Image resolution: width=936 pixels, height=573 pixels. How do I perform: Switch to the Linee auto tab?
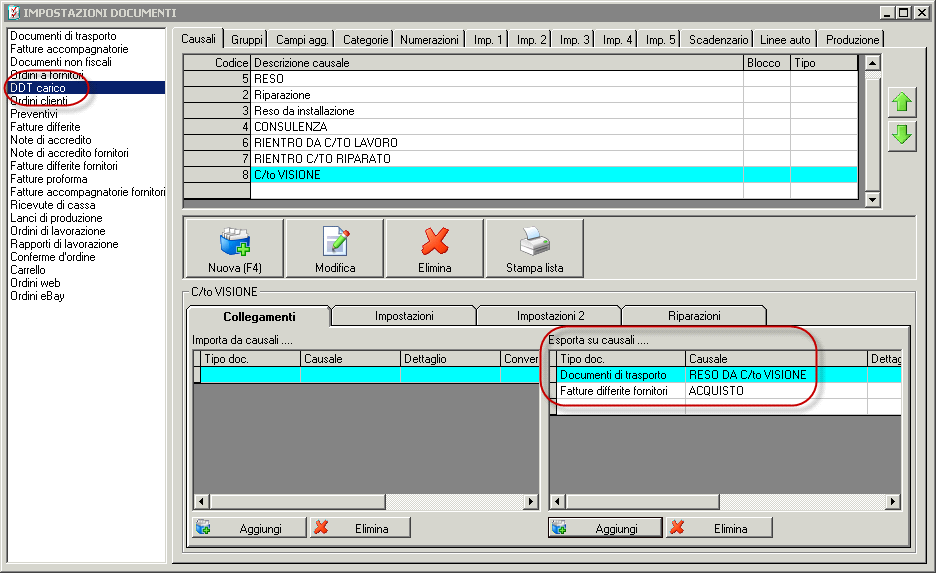(785, 40)
